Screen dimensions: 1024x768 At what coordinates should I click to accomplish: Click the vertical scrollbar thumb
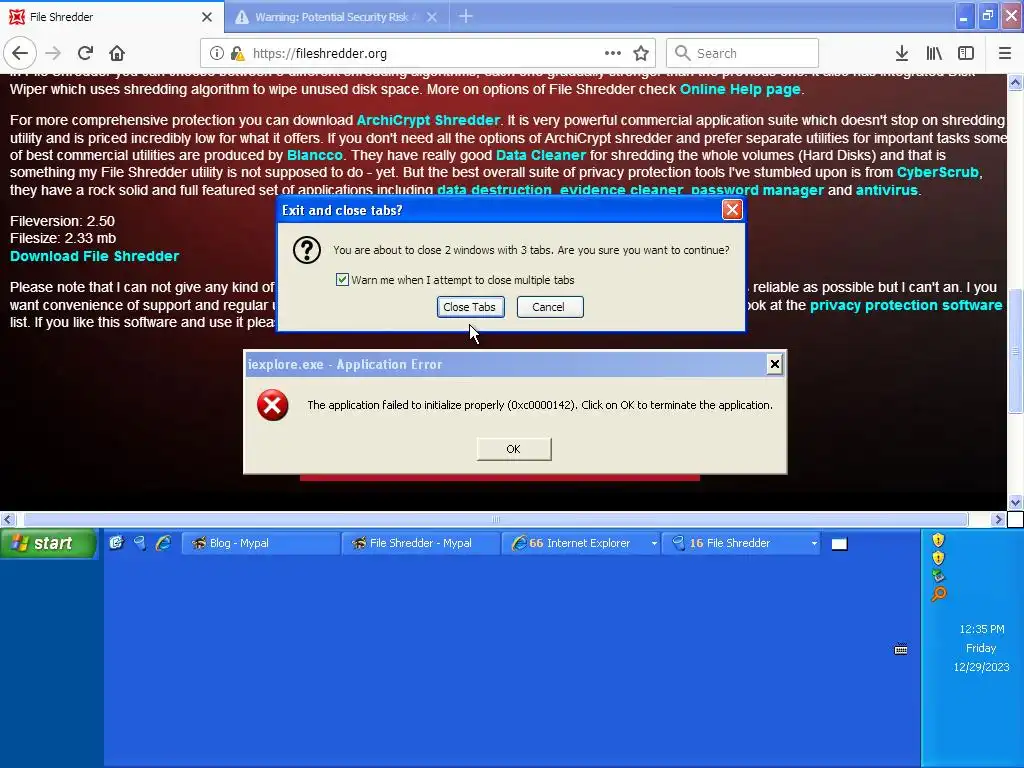pos(1015,351)
